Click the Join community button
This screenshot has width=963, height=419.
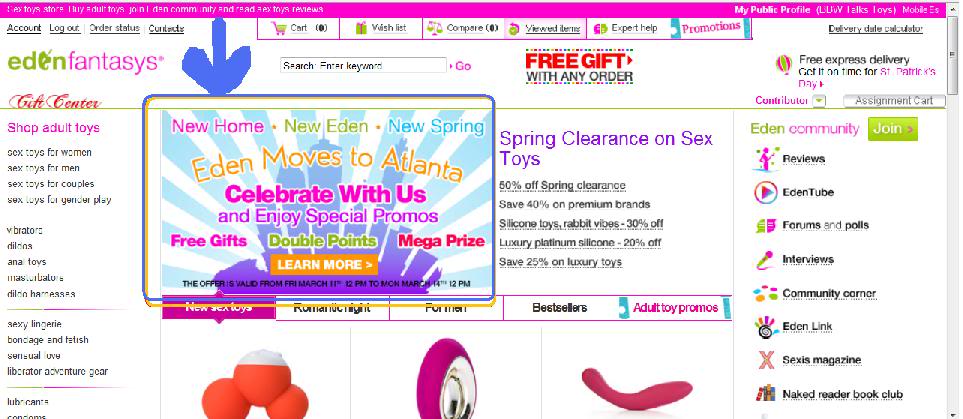(x=892, y=129)
